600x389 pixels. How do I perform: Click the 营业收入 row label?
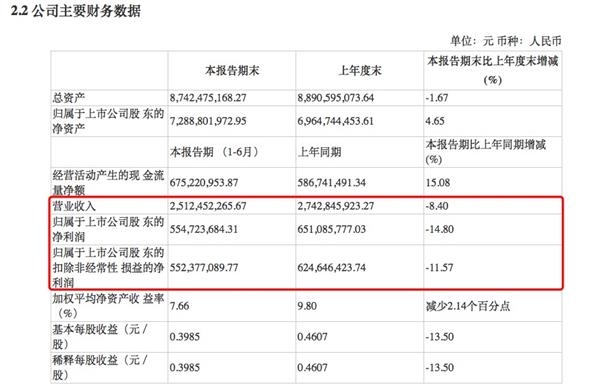click(x=74, y=206)
